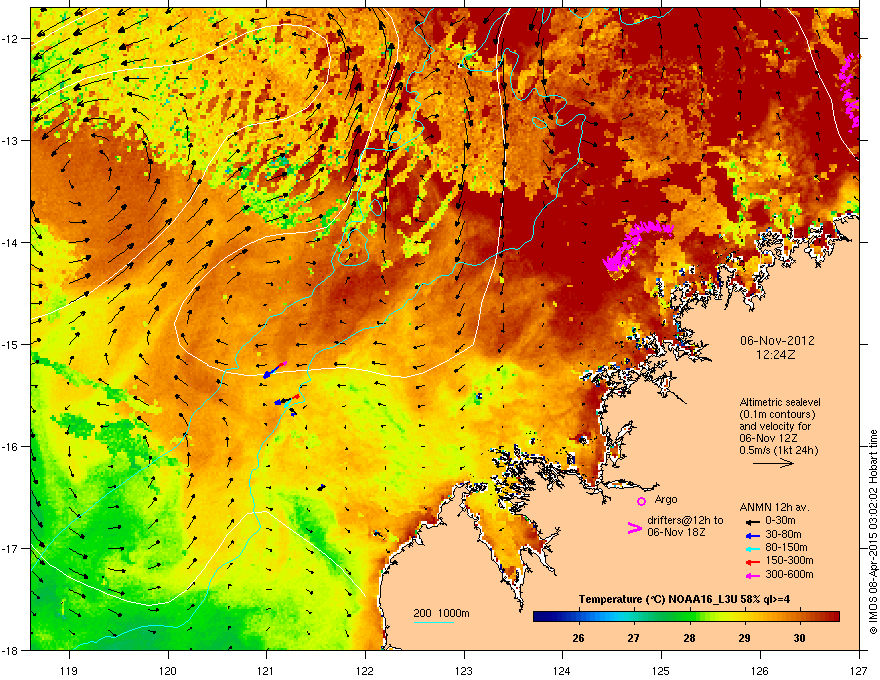Click the temperature colour bar
The width and height of the screenshot is (880, 680).
(686, 617)
